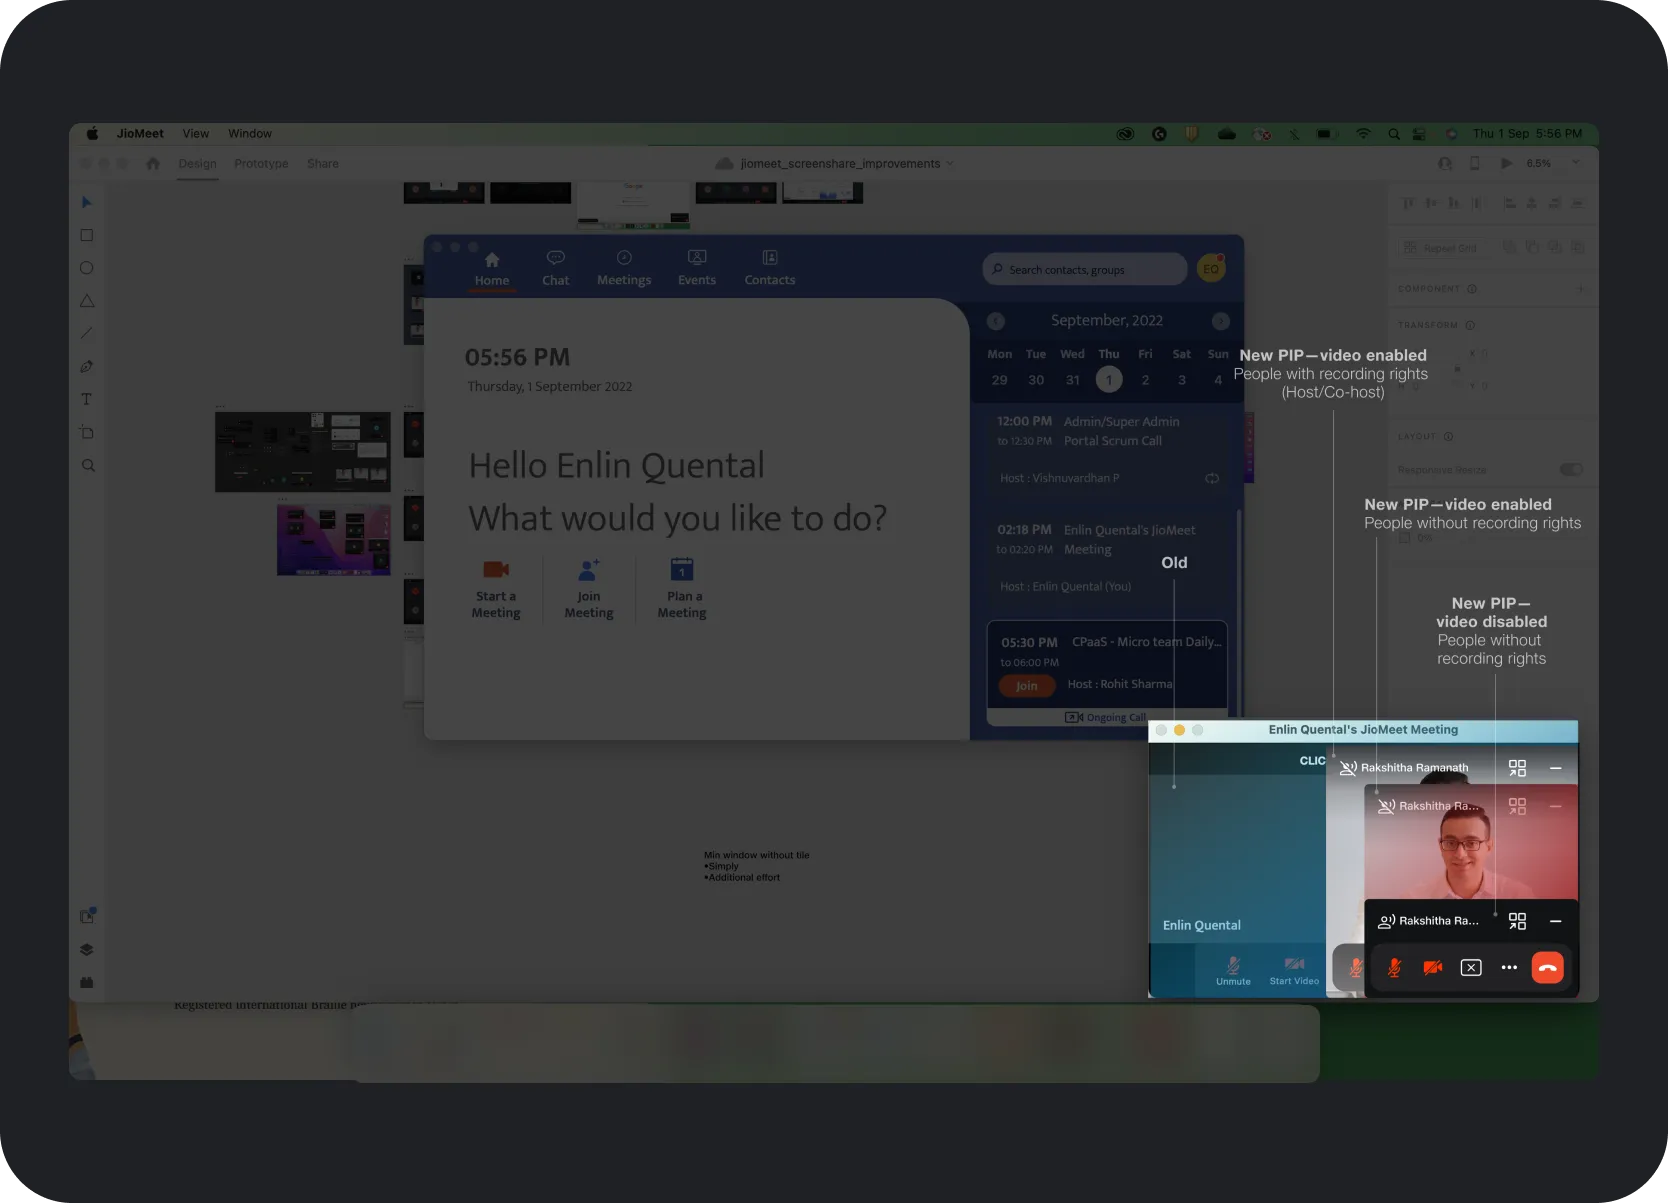
Task: Click Unmute in old meeting window
Action: coord(1233,970)
